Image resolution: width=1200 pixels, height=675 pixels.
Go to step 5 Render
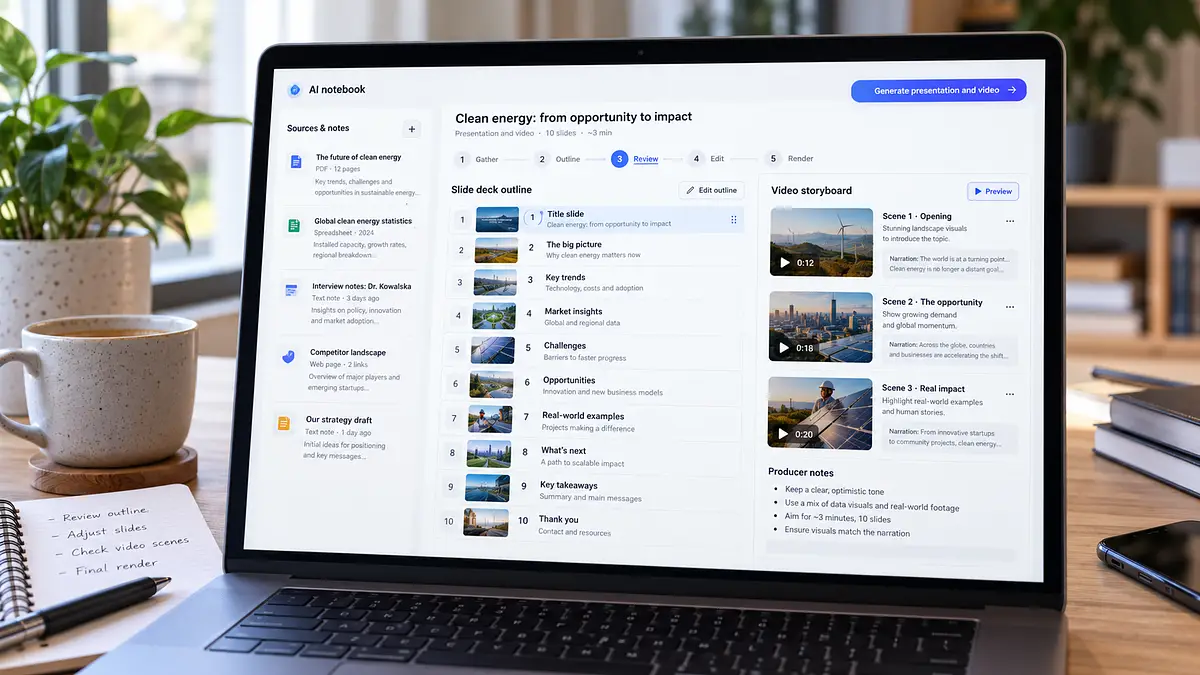pos(789,159)
